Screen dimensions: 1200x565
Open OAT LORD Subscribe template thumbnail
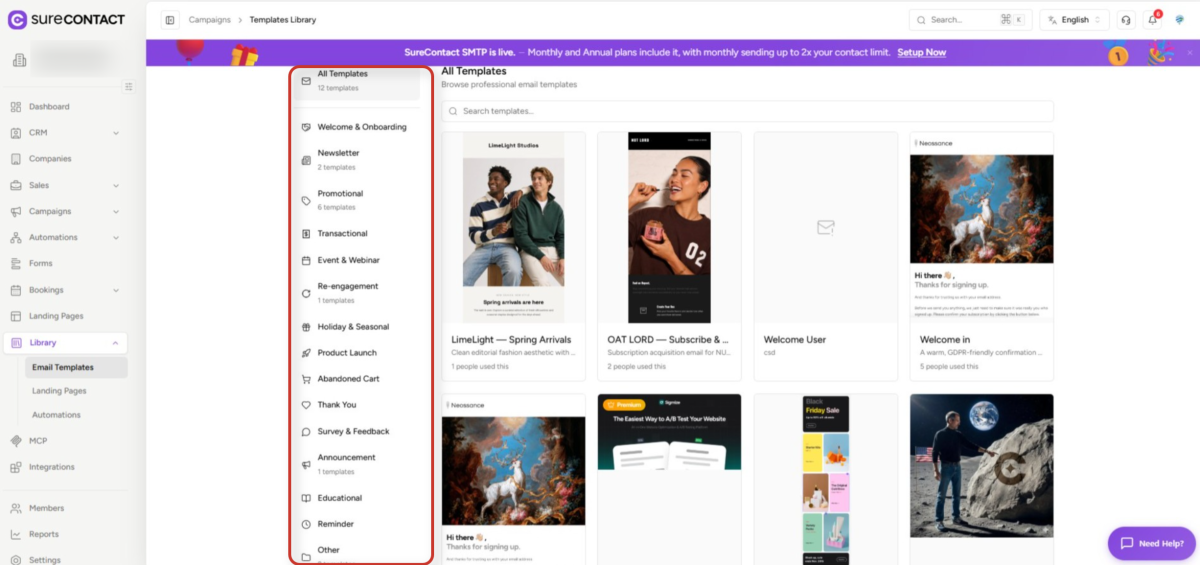point(669,227)
